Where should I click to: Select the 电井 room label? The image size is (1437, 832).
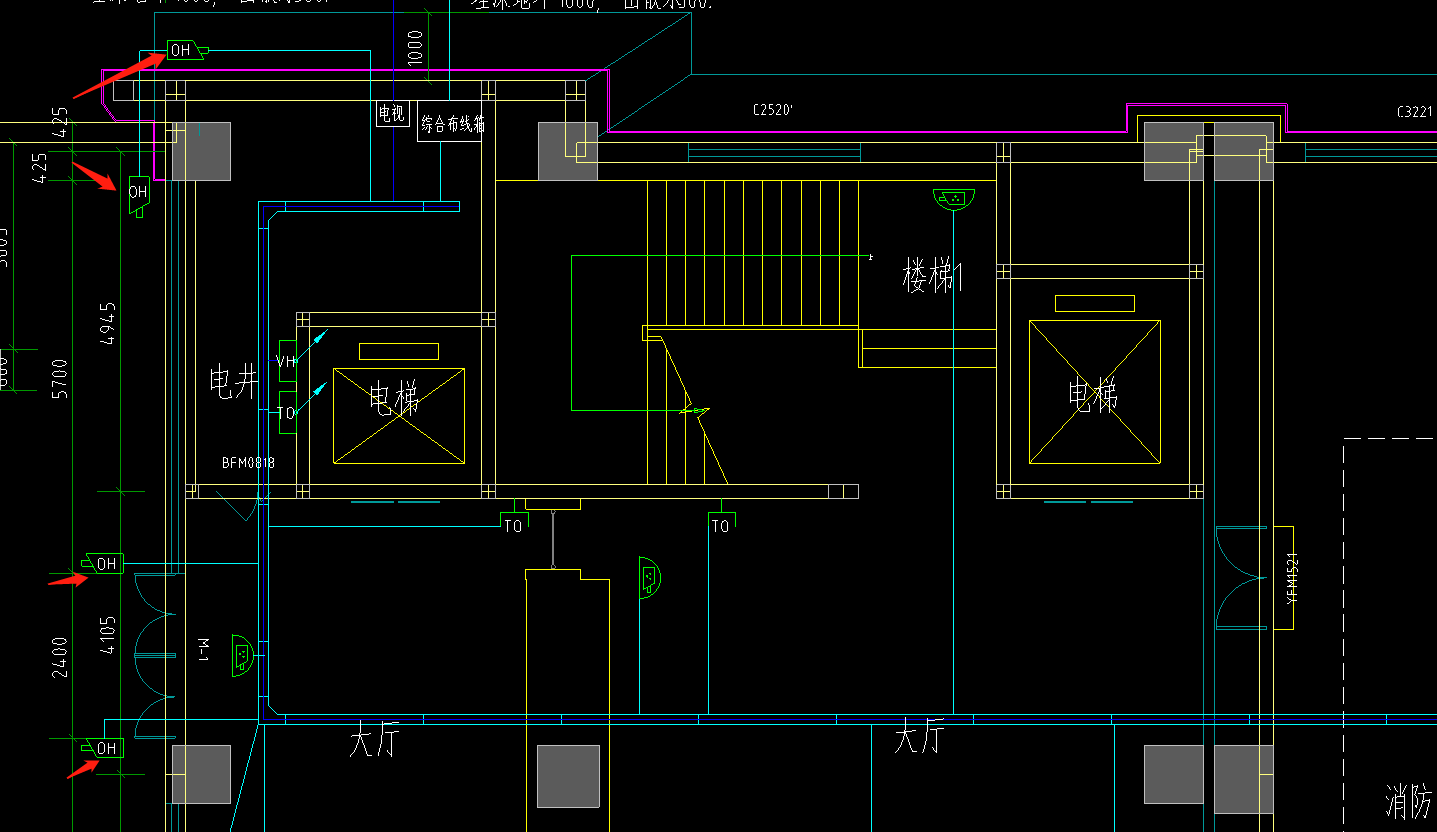[x=233, y=383]
